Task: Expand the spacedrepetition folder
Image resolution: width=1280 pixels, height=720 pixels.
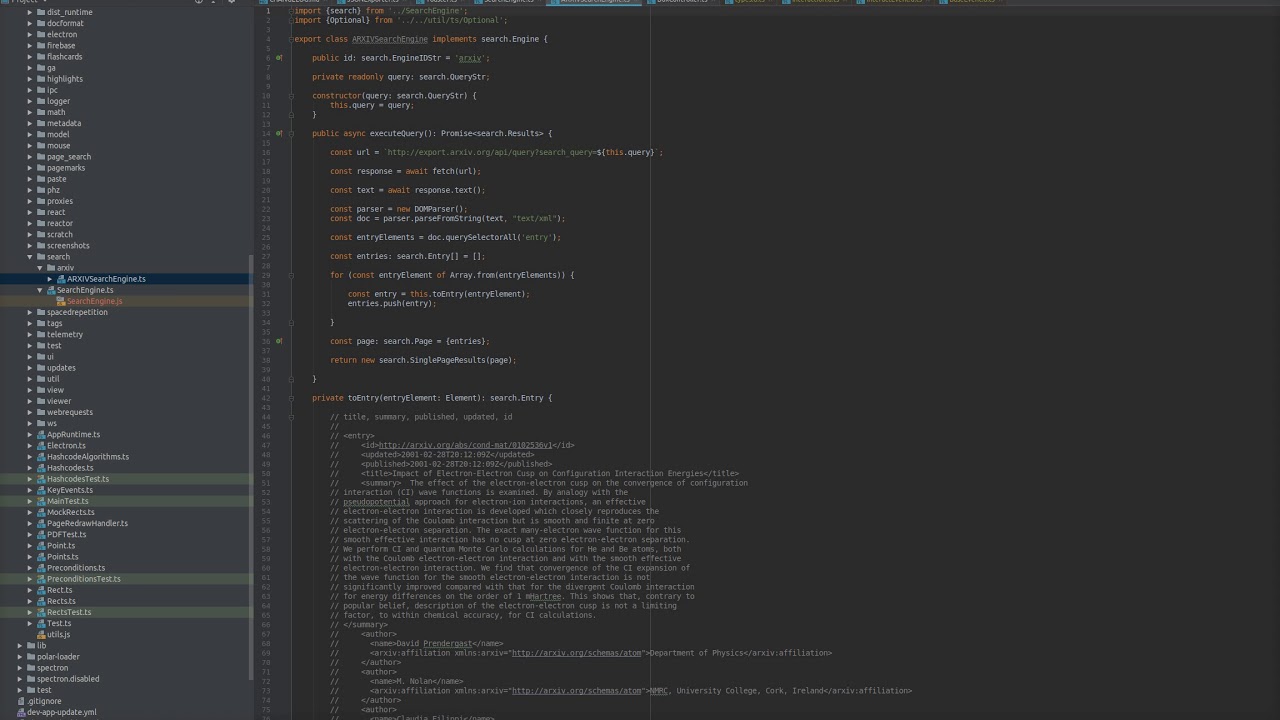Action: pos(30,312)
